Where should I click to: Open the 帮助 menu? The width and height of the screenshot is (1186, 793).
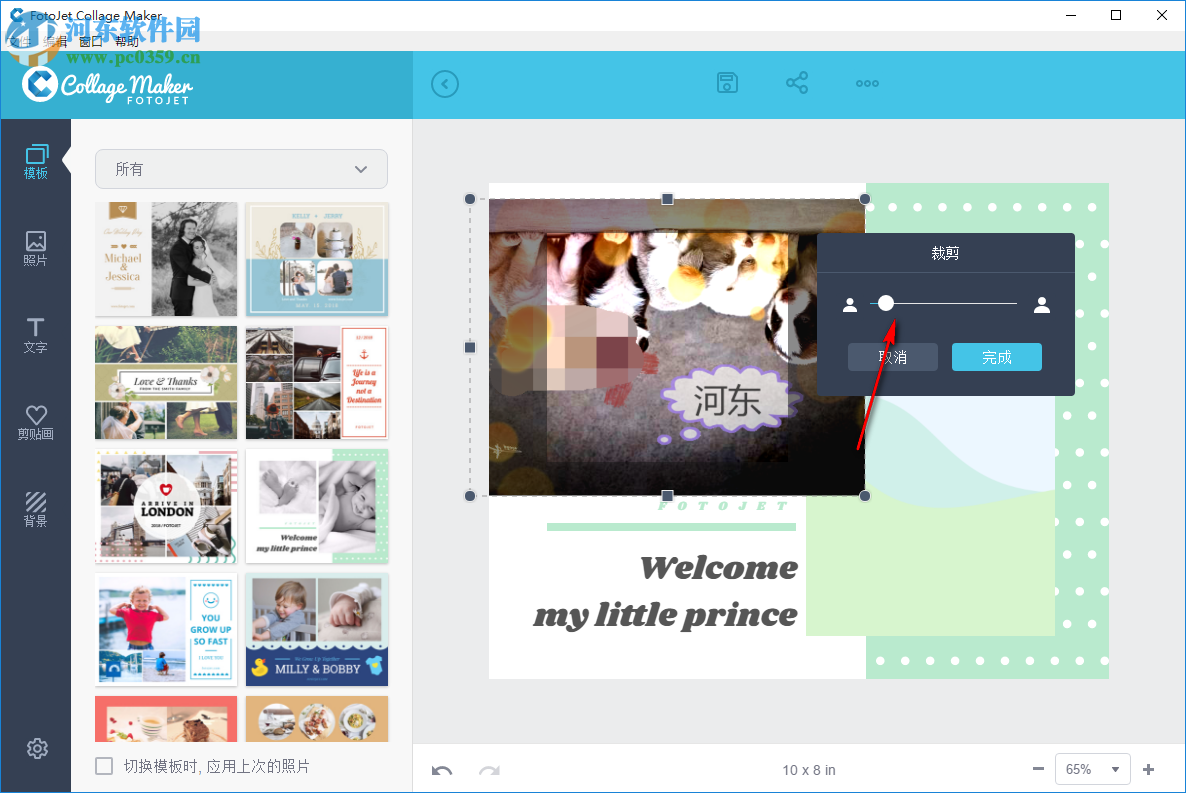tap(127, 40)
